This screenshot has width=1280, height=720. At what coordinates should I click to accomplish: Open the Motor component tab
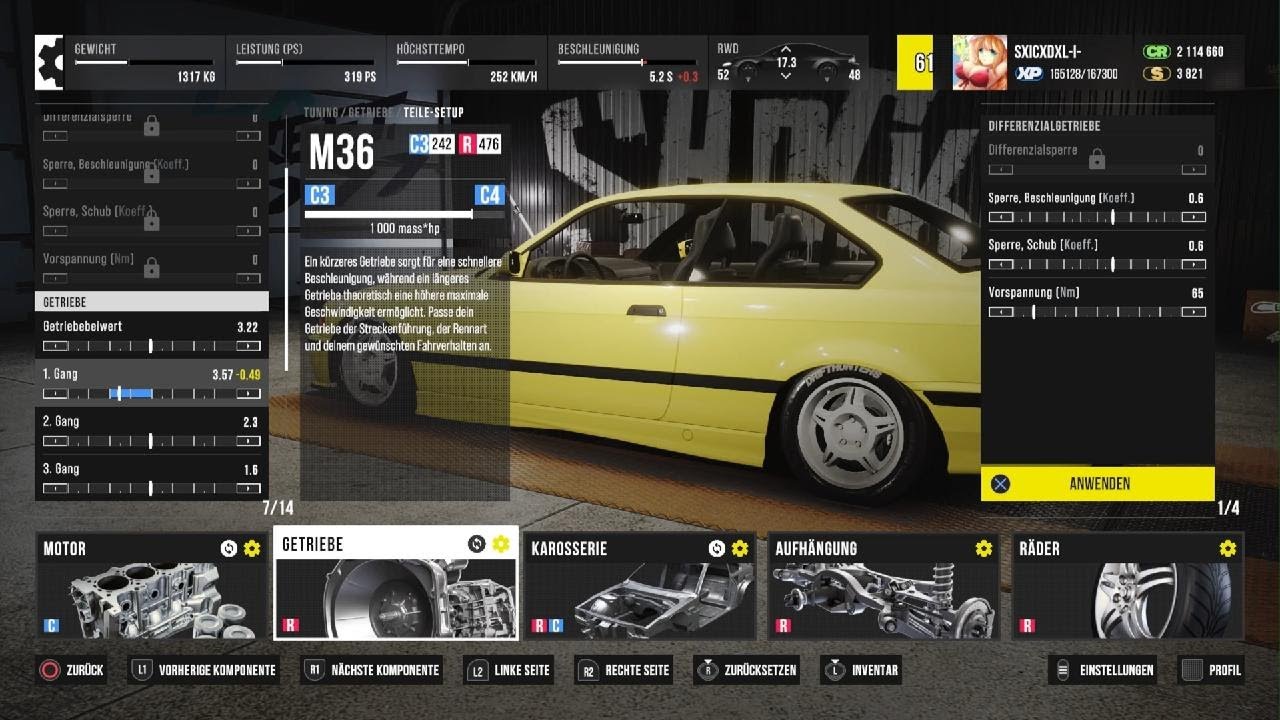pos(152,587)
